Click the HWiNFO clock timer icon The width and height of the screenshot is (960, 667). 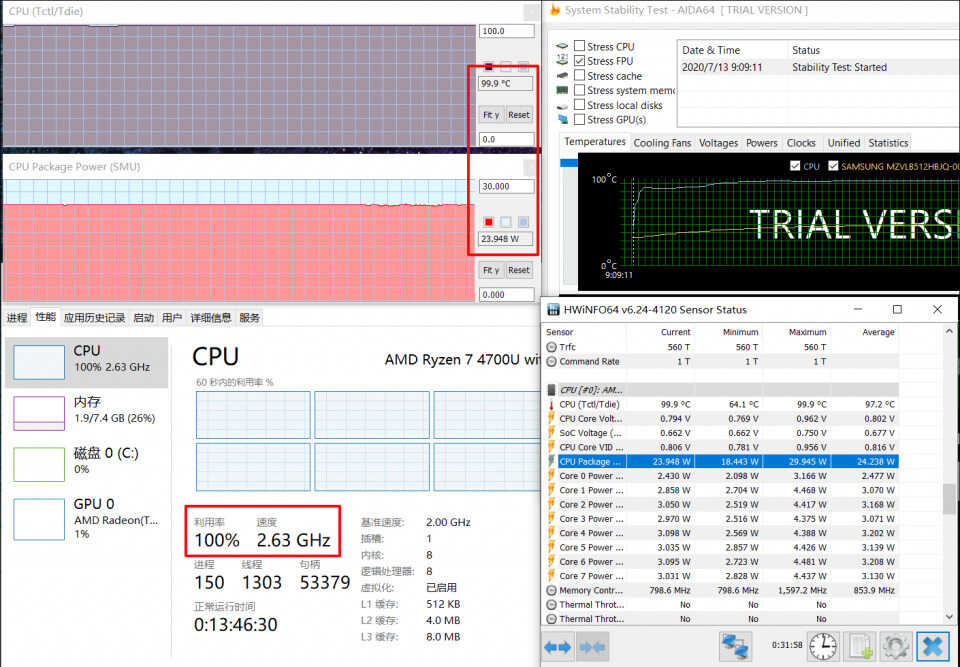(822, 647)
